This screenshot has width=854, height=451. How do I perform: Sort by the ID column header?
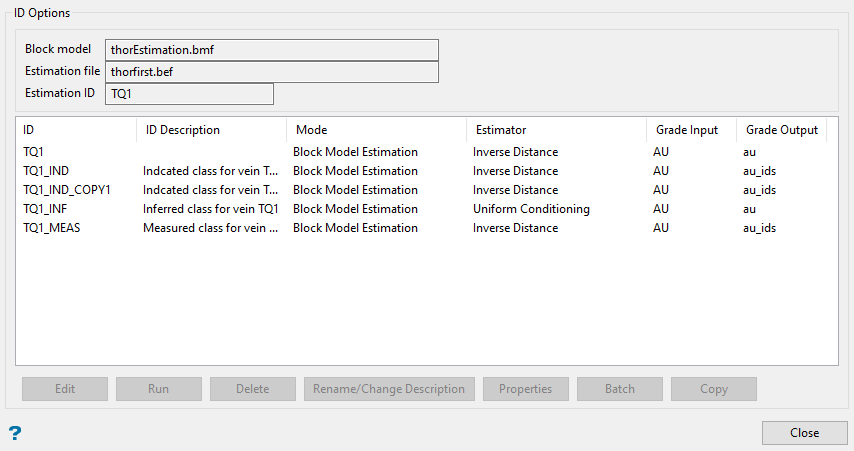(76, 130)
